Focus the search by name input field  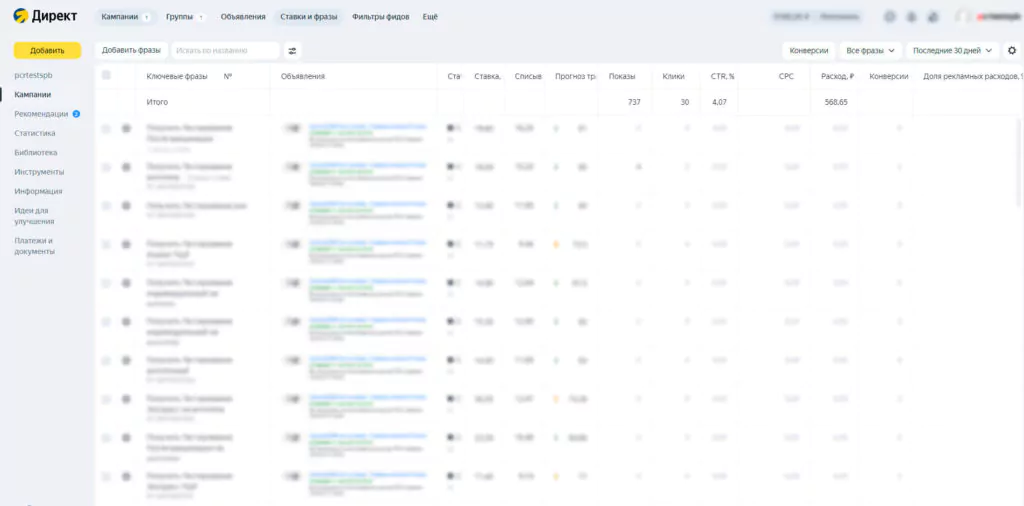point(225,50)
